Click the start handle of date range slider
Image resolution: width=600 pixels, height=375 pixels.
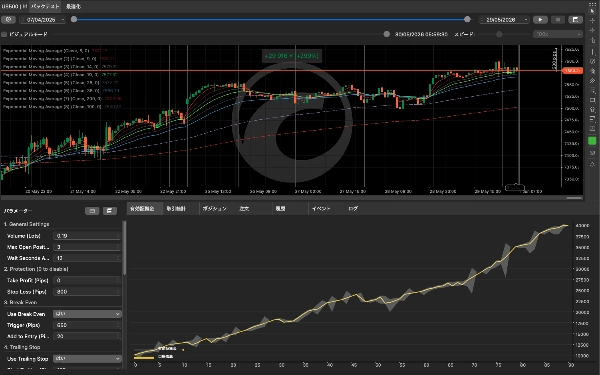tap(74, 19)
